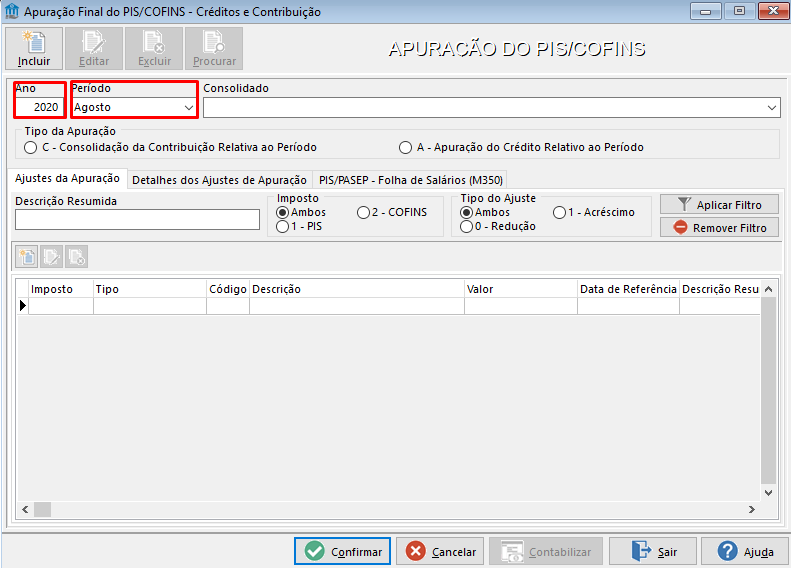Click the horizontal scrollbar thumb

(x=42, y=509)
